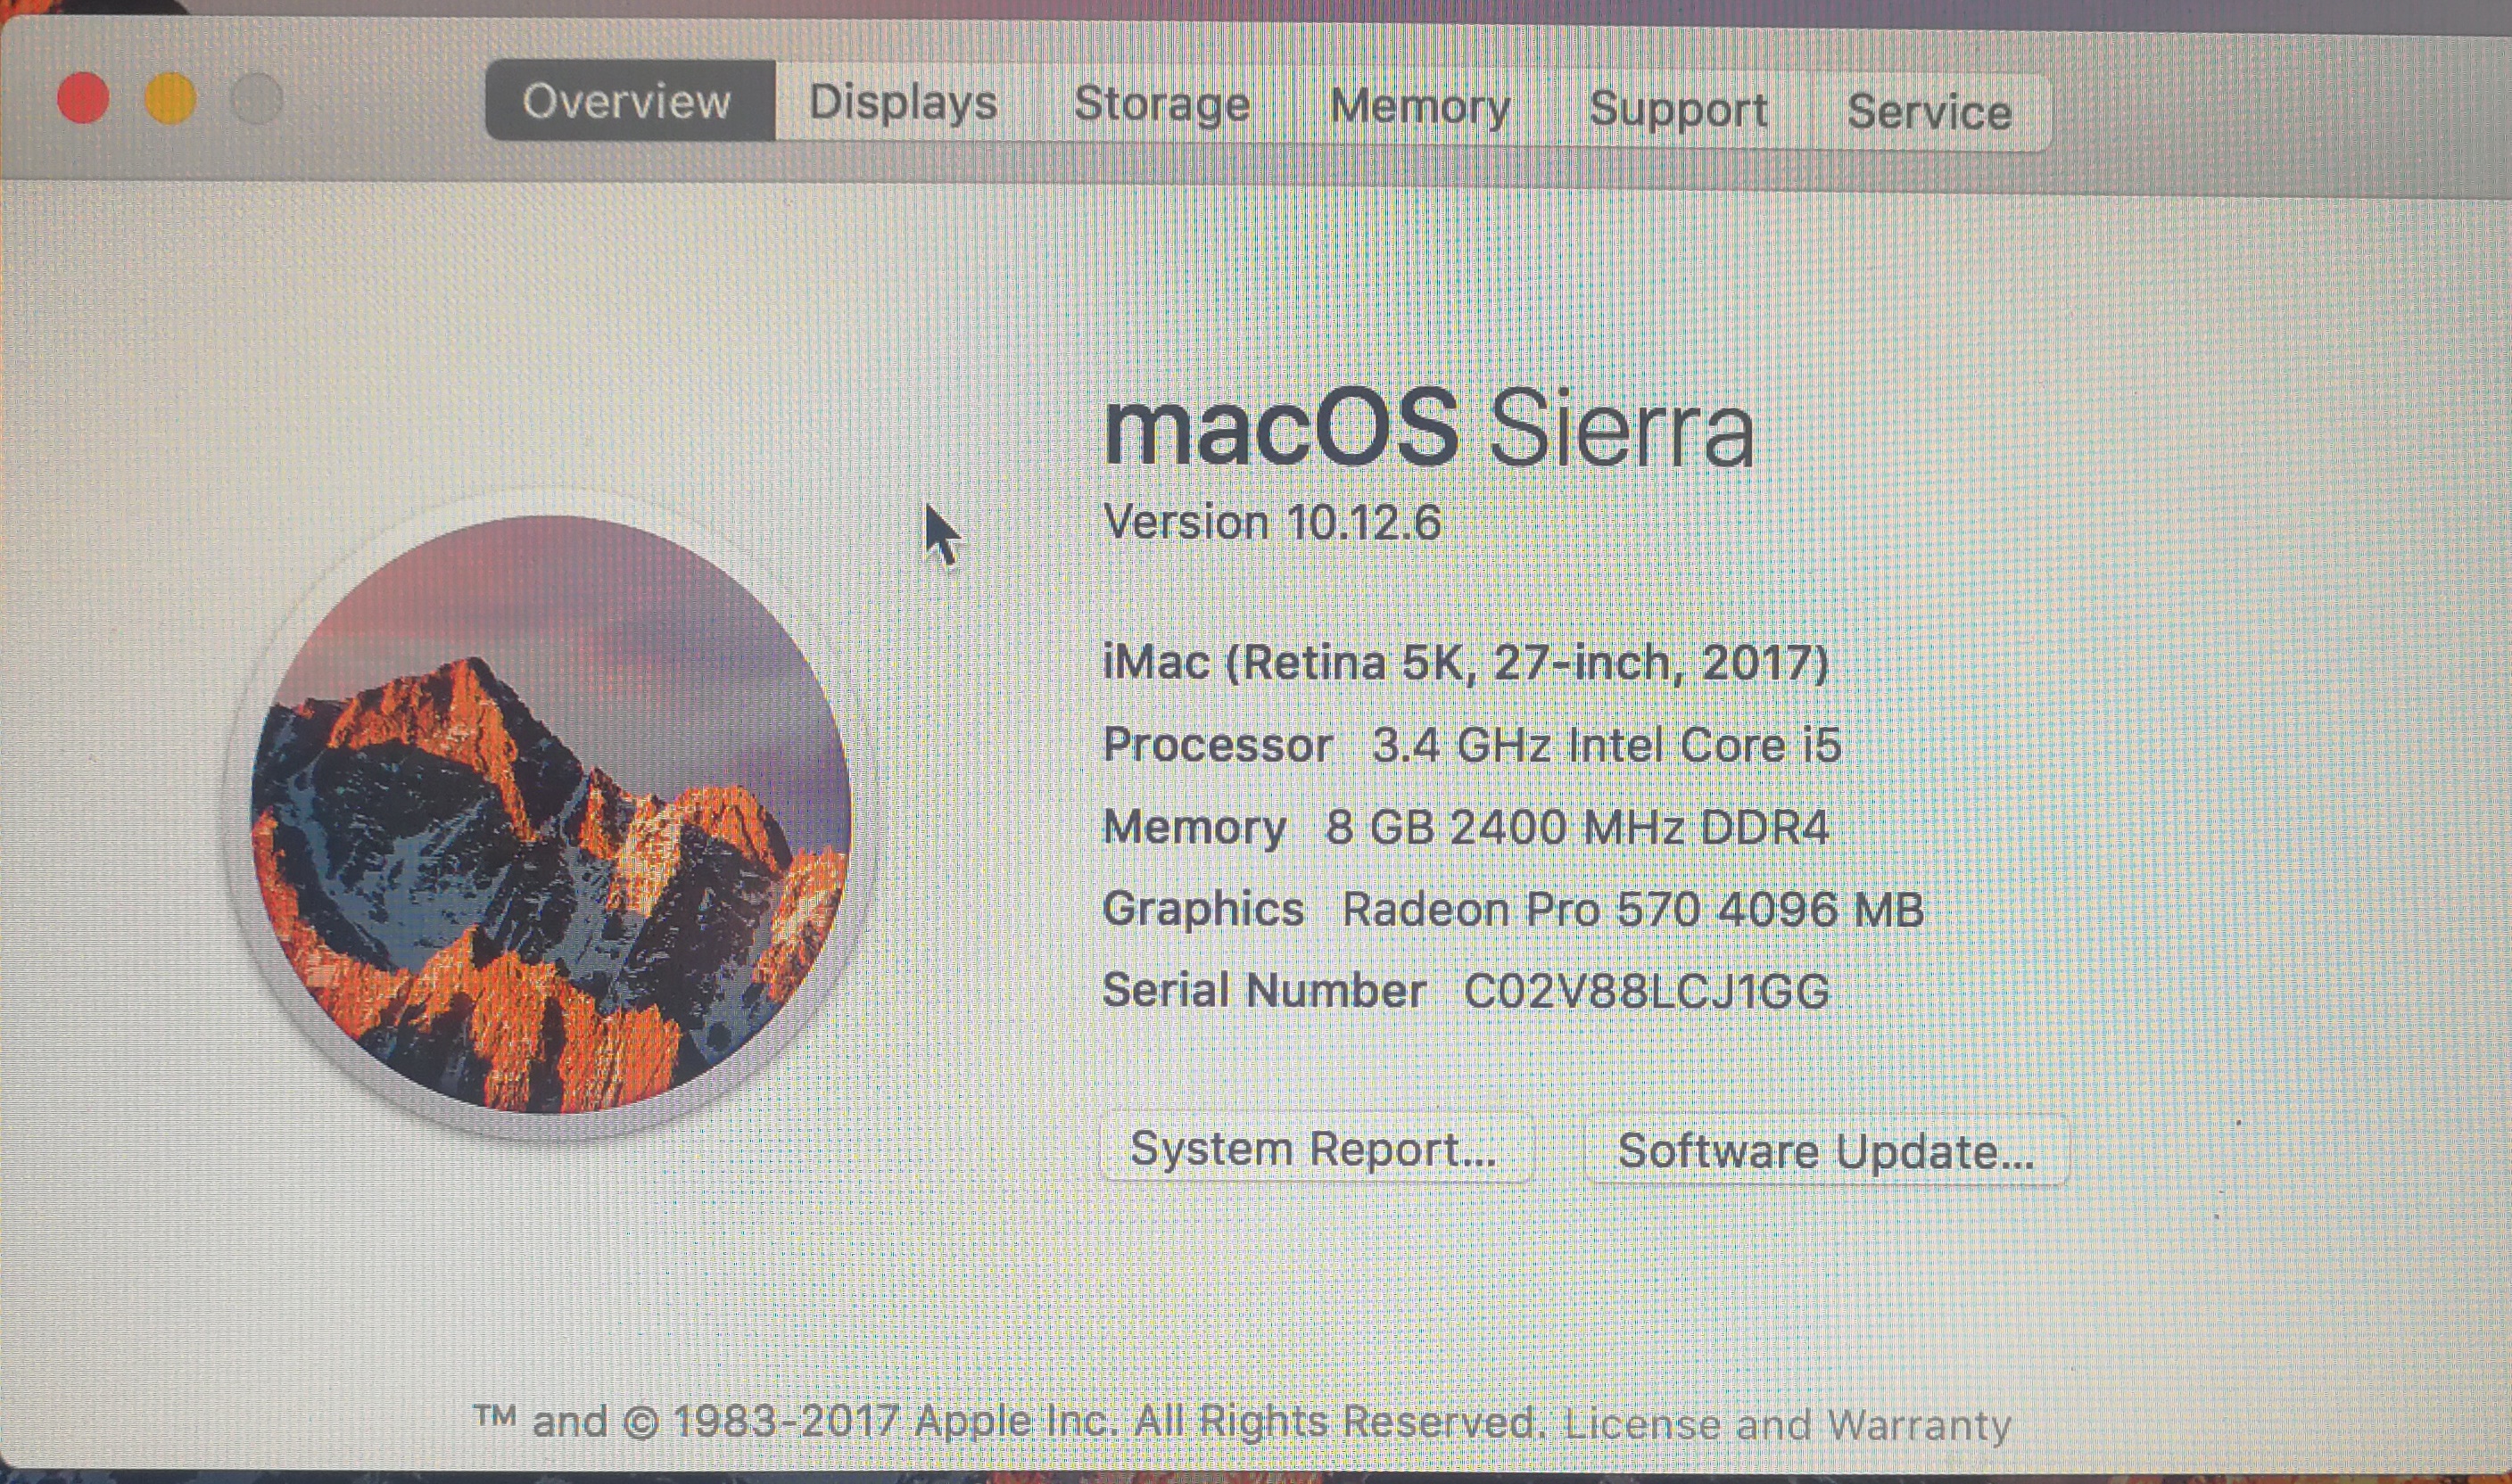Close the window with the red button
This screenshot has width=2512, height=1484.
tap(83, 99)
